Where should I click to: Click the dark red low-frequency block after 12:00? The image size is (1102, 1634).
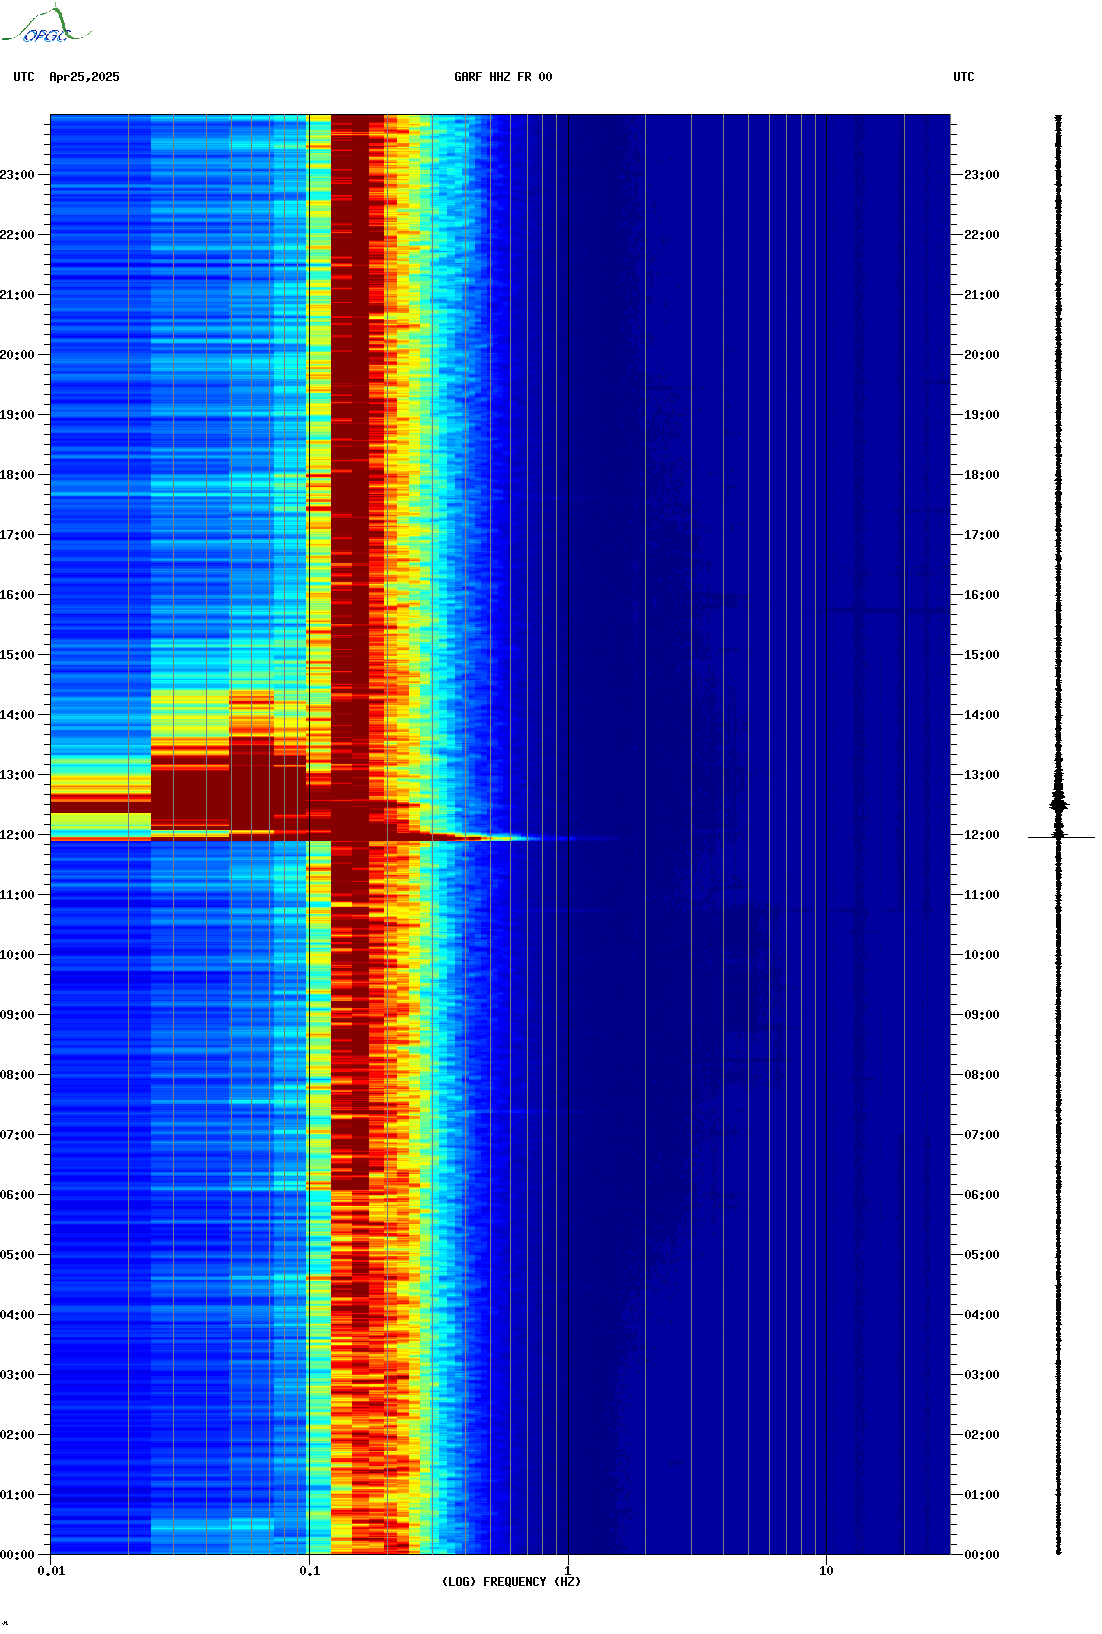[228, 785]
